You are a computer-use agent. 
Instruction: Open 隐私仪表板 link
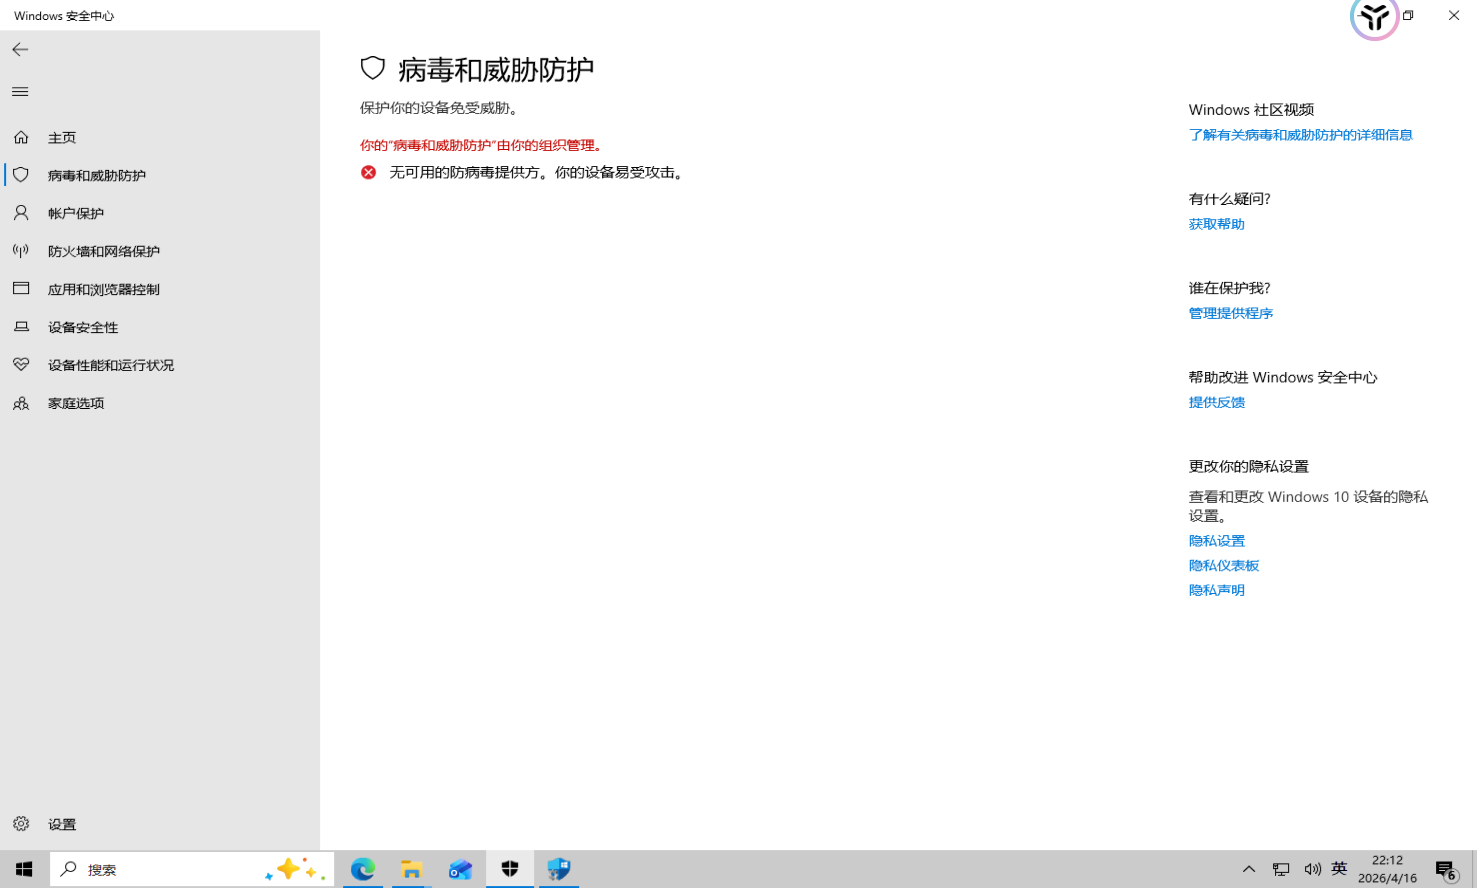click(1224, 565)
